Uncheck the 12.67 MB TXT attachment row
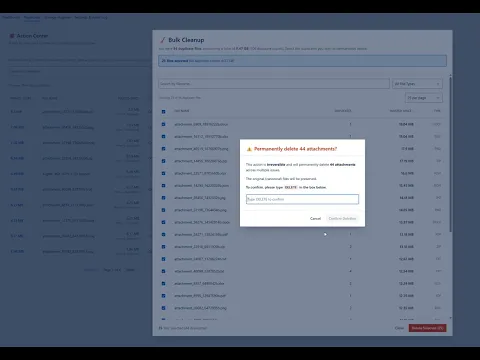This screenshot has height=360, width=480. tap(163, 259)
